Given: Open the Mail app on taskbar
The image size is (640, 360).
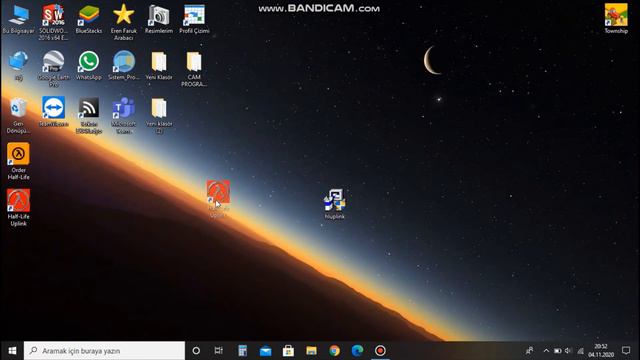Looking at the screenshot, I should tap(265, 351).
